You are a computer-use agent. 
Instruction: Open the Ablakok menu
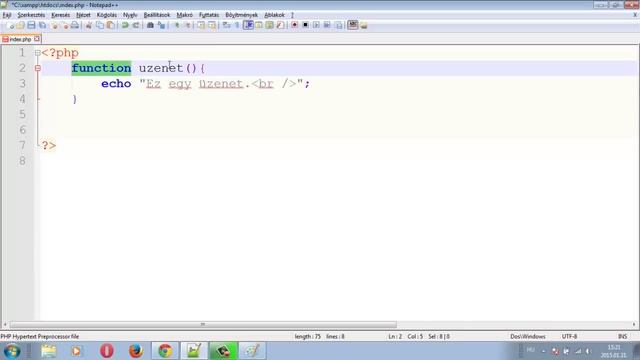(274, 15)
